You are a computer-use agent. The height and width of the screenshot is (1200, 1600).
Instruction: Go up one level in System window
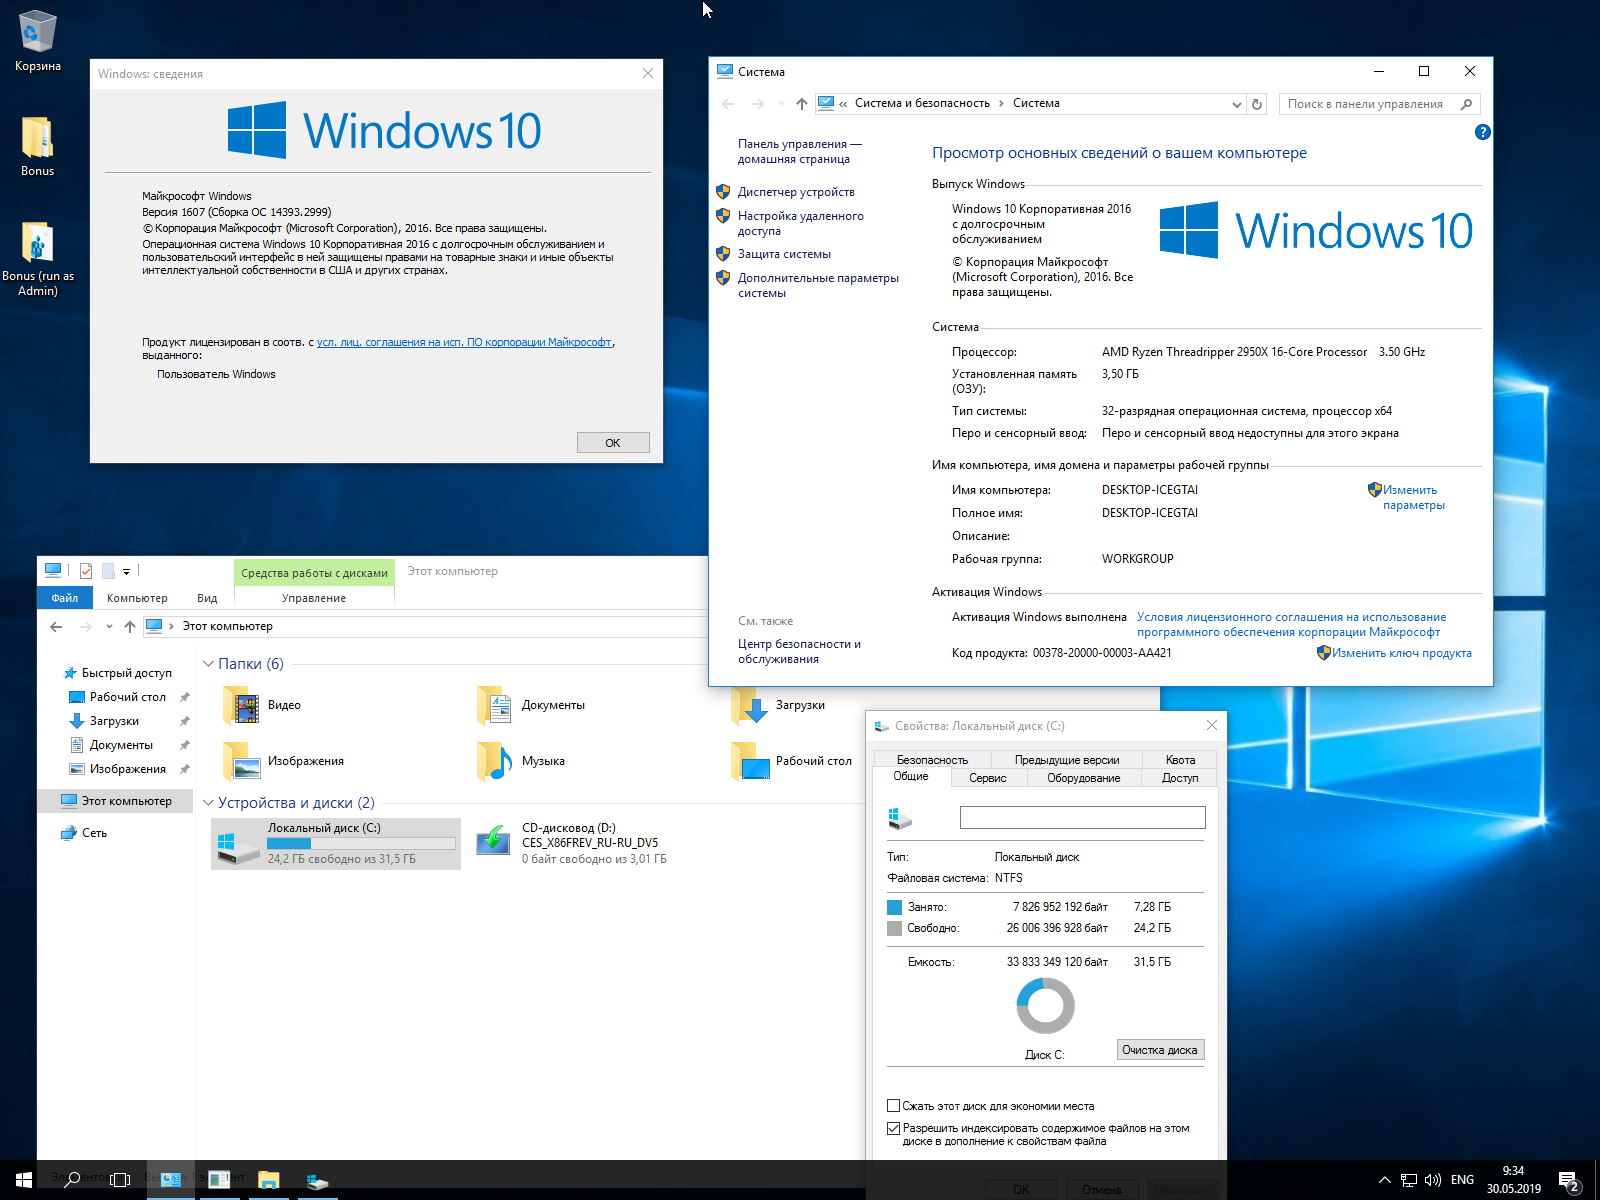pyautogui.click(x=802, y=104)
